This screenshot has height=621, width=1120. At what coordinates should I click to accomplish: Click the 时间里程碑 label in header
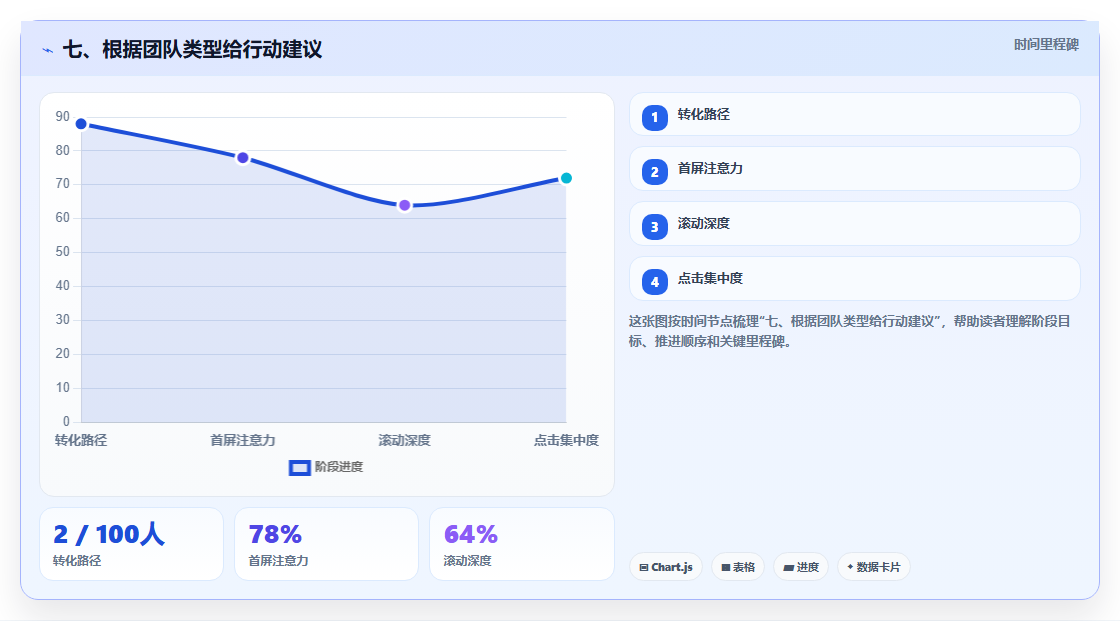(1046, 44)
